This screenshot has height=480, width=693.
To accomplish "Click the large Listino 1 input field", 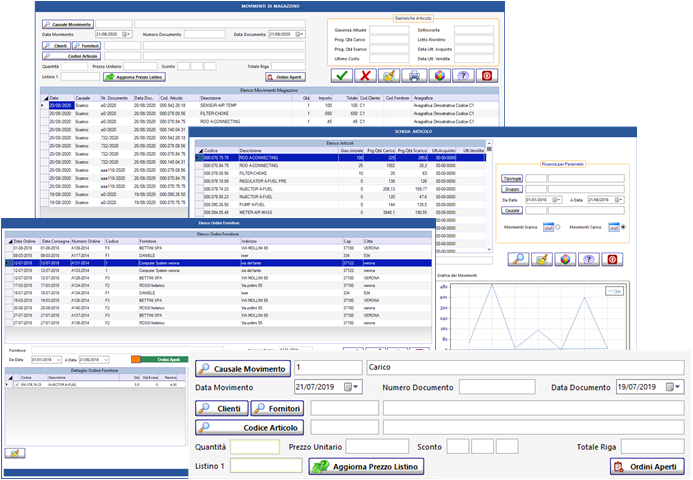I will tap(266, 466).
